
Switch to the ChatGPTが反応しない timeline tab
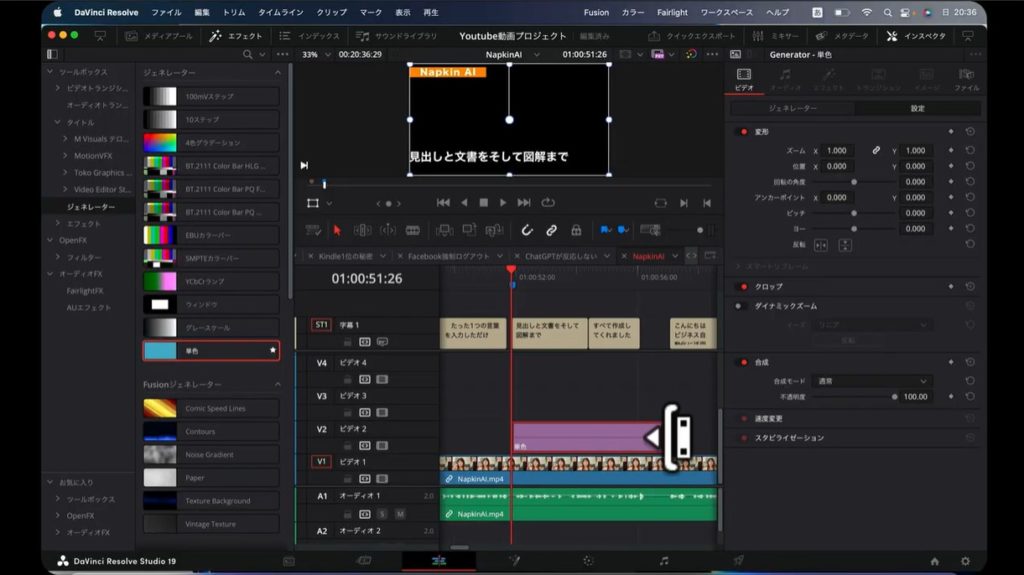560,256
